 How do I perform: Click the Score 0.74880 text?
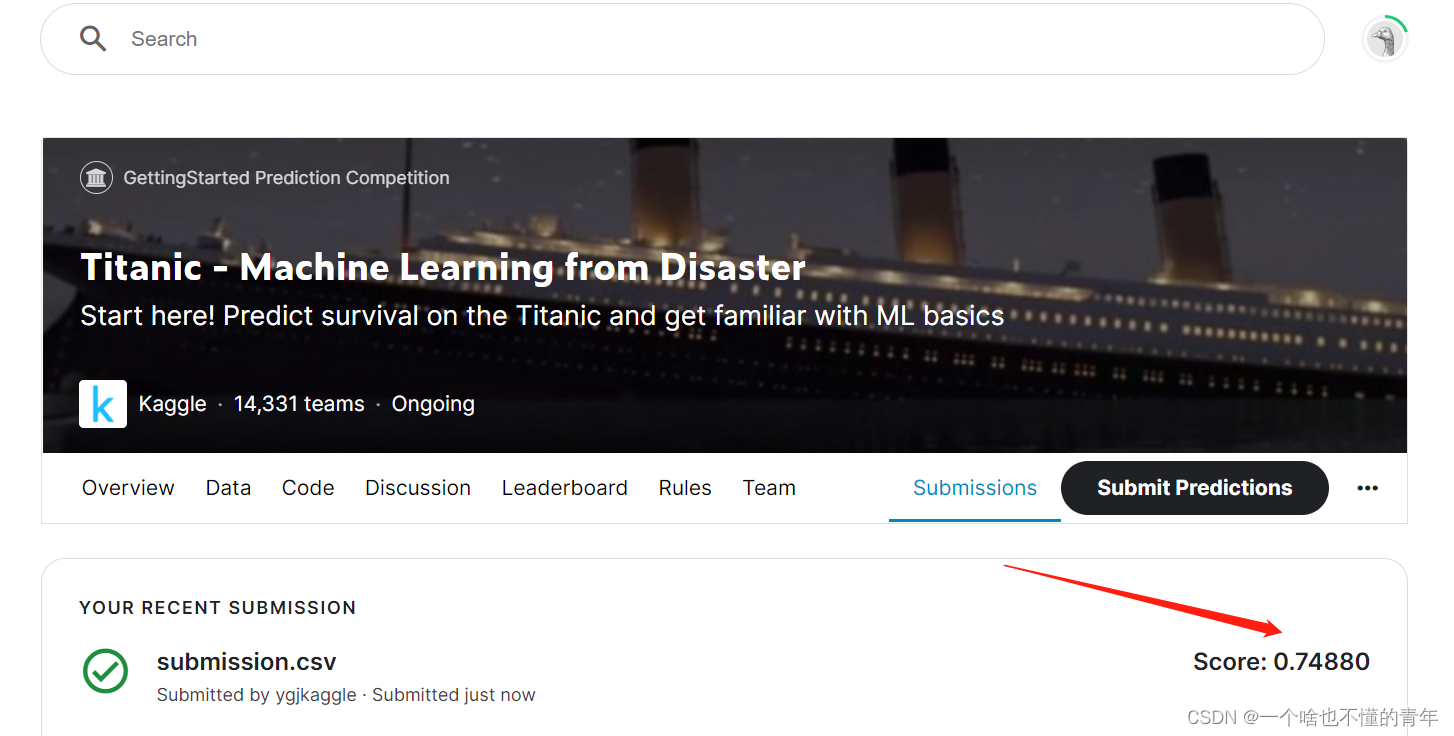[1281, 661]
